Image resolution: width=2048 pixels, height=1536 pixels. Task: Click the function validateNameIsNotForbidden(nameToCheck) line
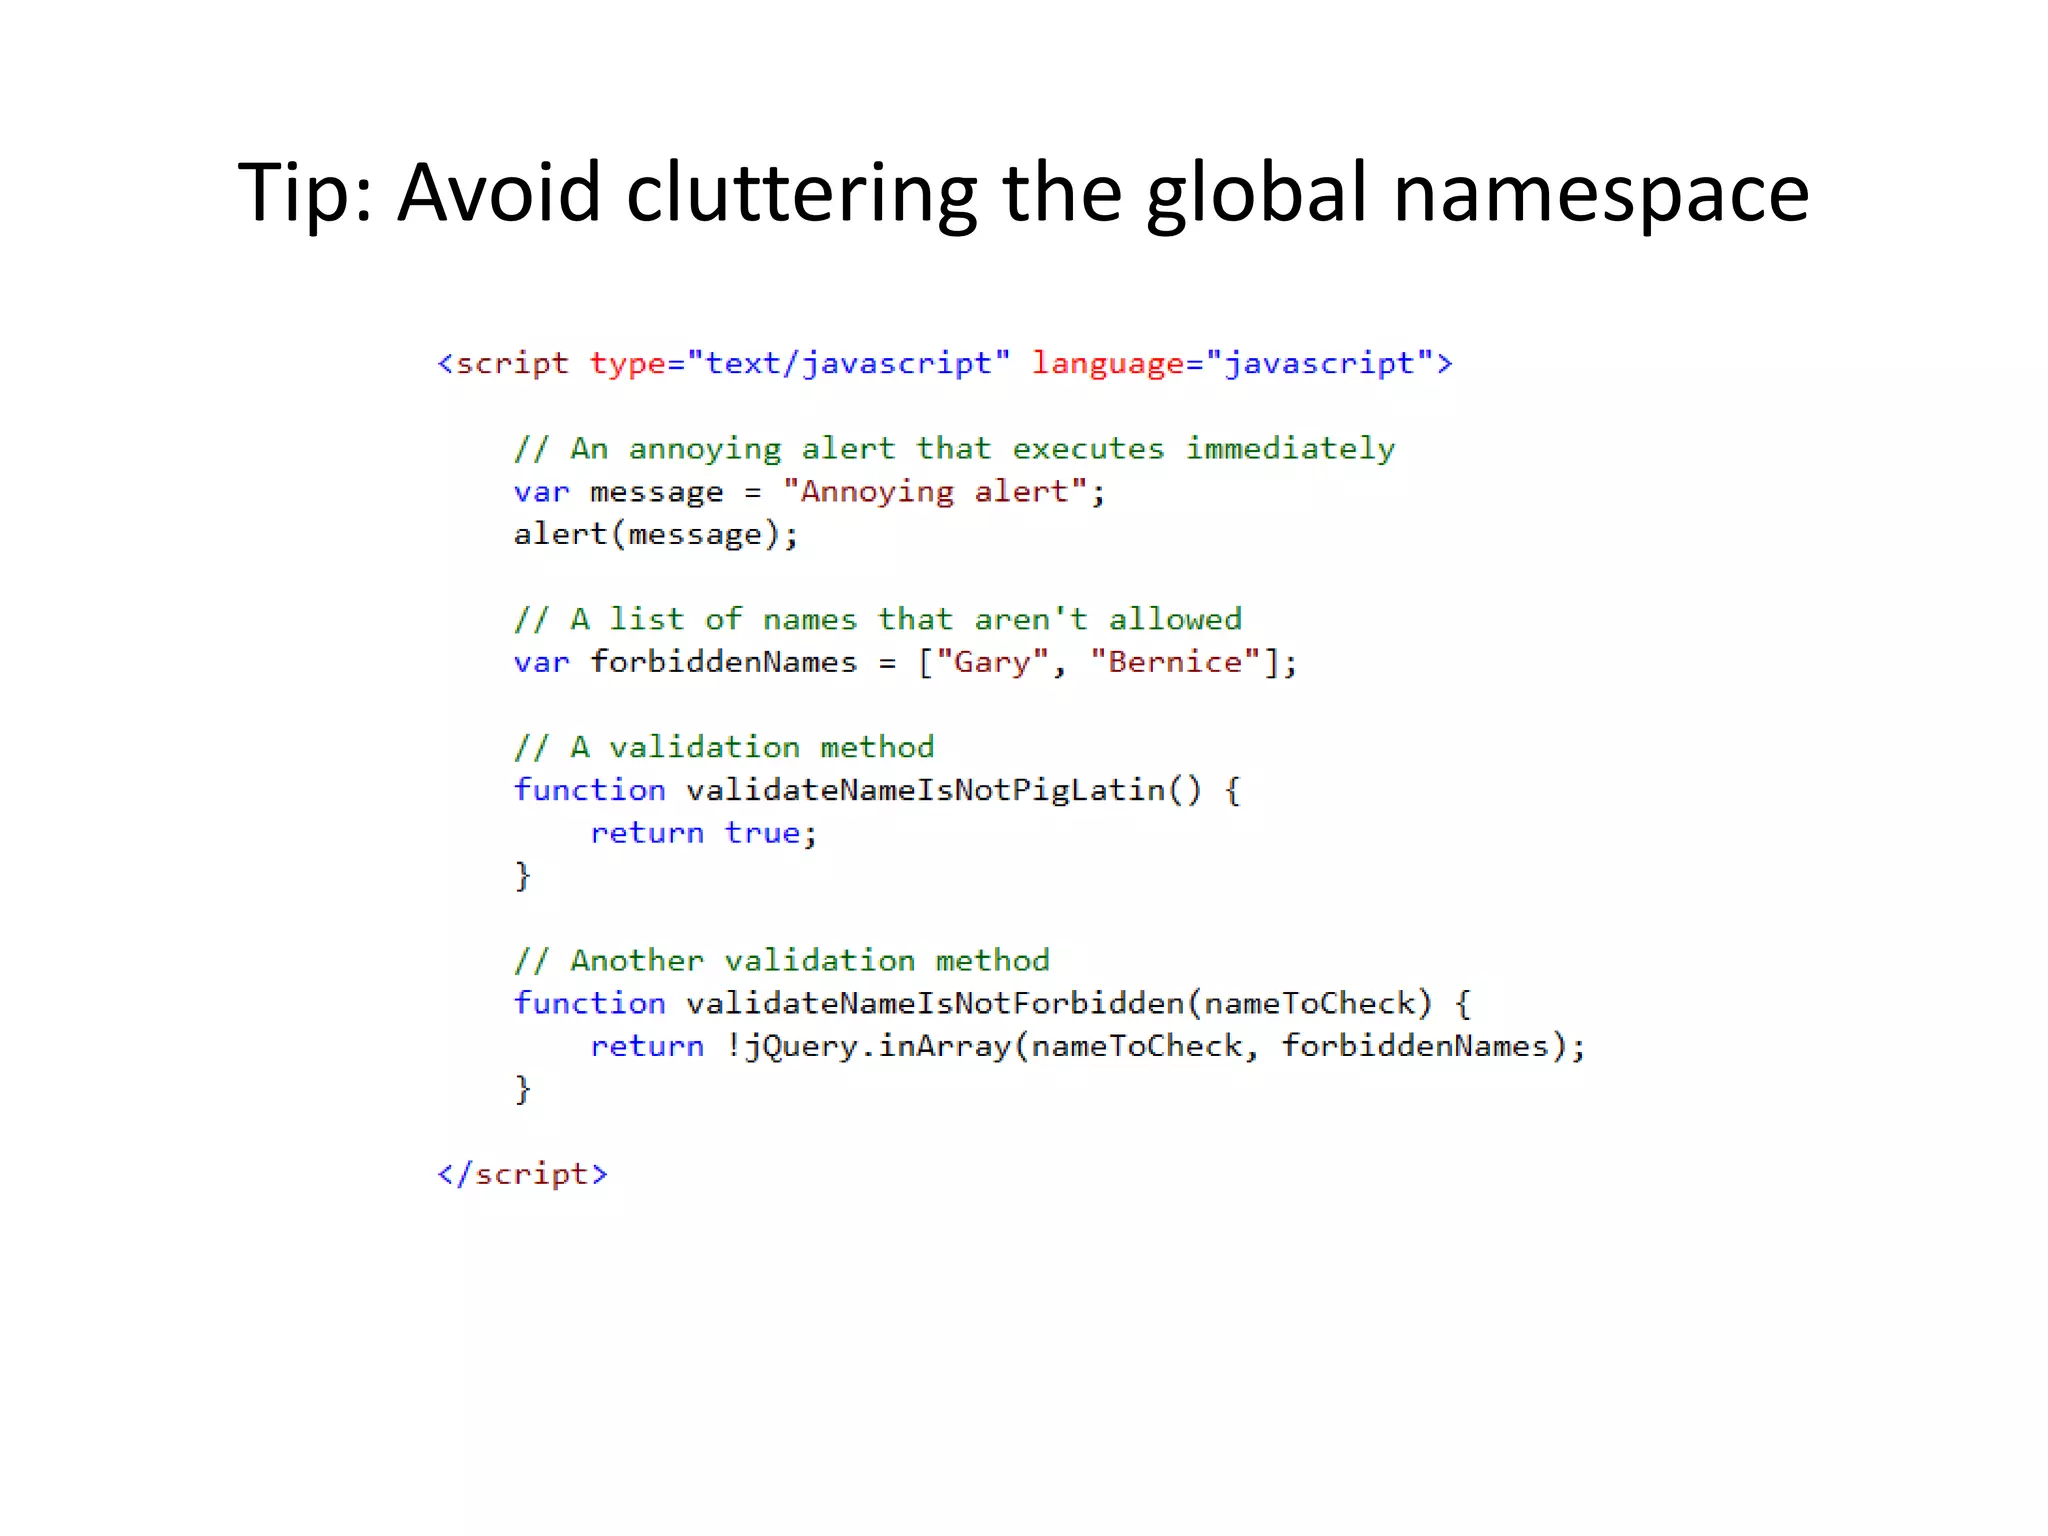[992, 1003]
